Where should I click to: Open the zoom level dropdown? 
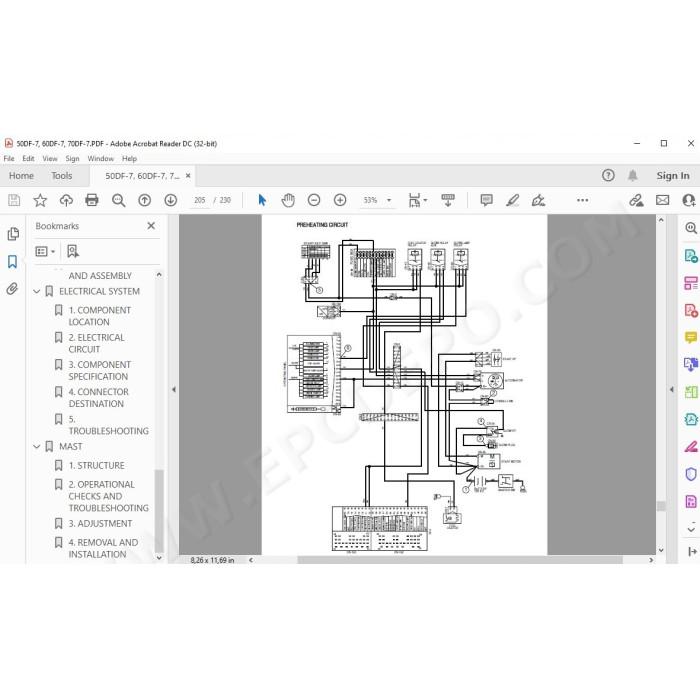click(389, 200)
